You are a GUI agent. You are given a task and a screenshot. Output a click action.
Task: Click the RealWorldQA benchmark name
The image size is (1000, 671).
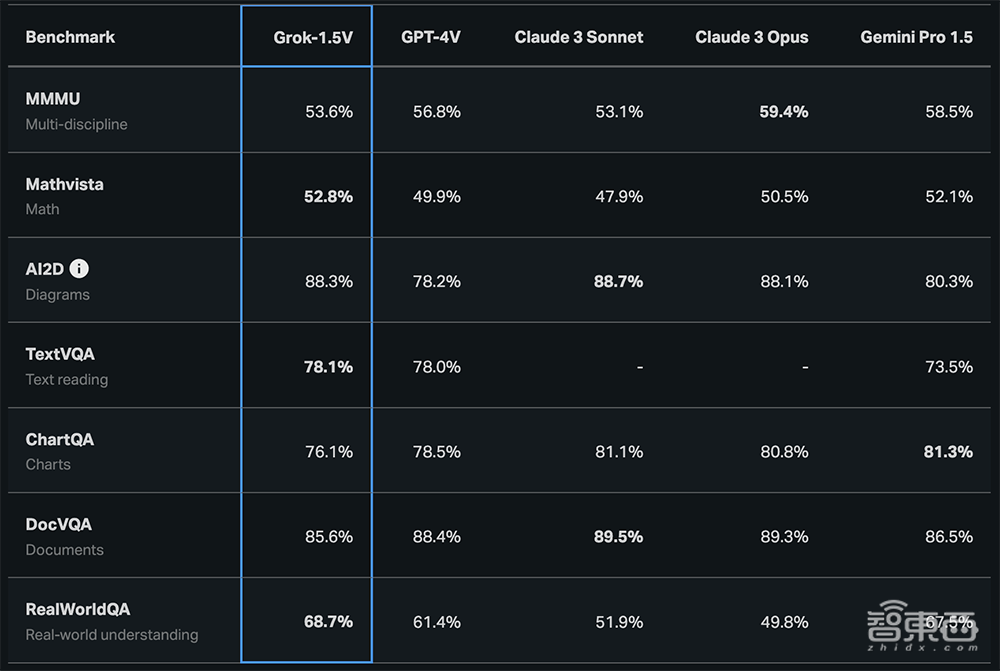pos(78,609)
